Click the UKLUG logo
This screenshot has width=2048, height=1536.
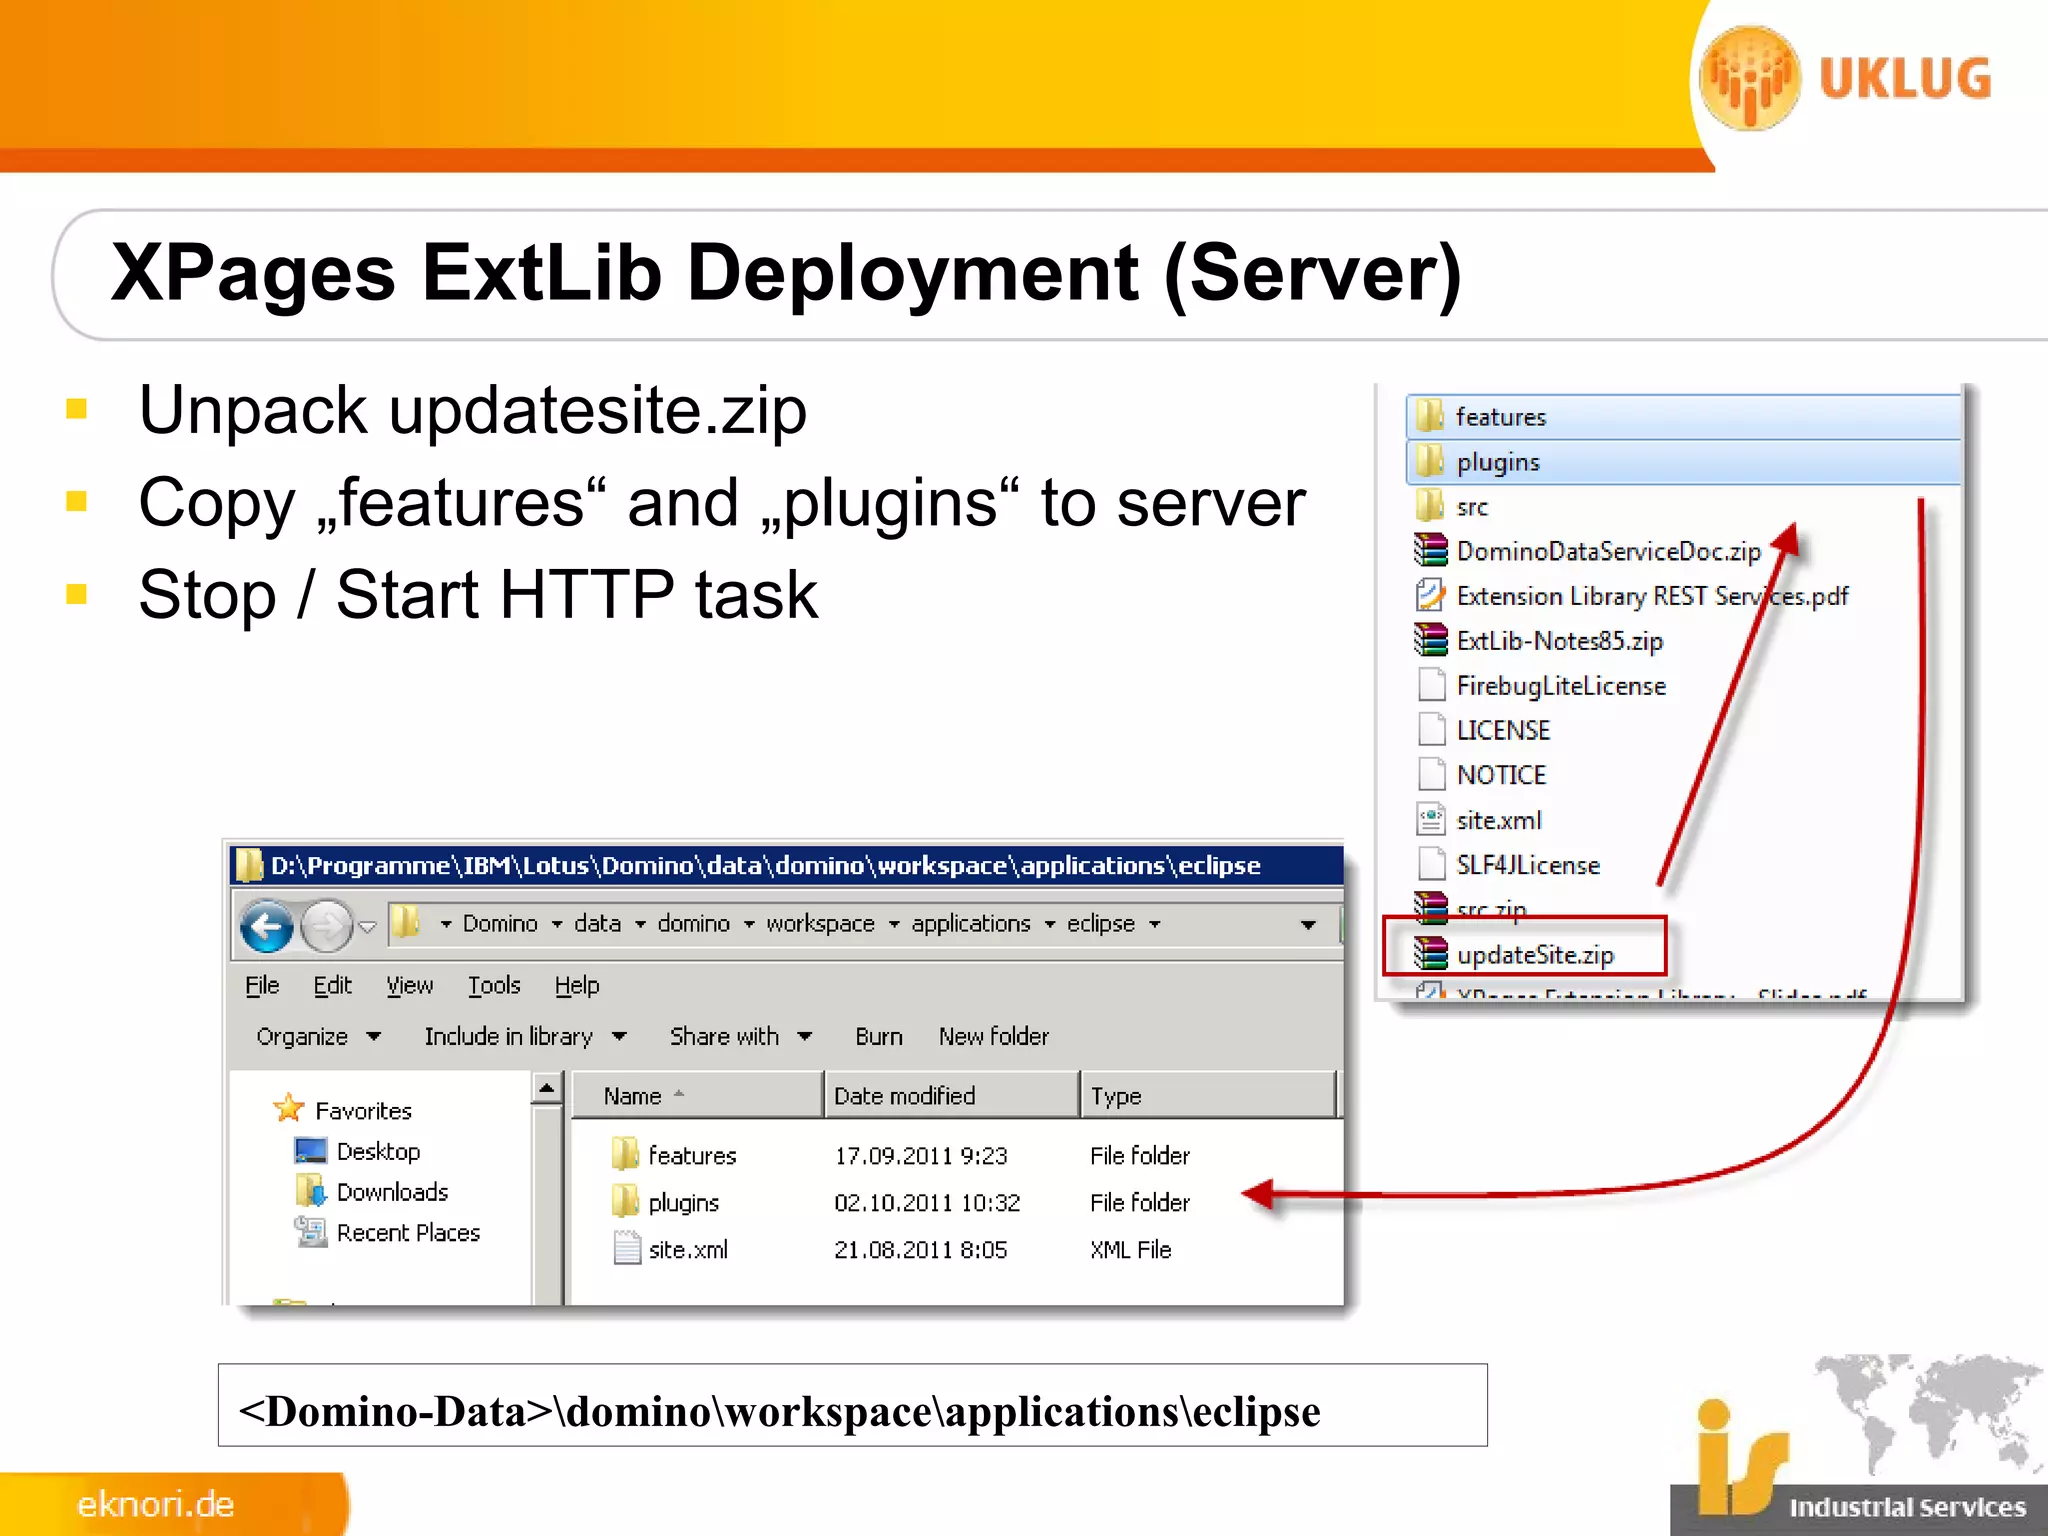pyautogui.click(x=1846, y=78)
